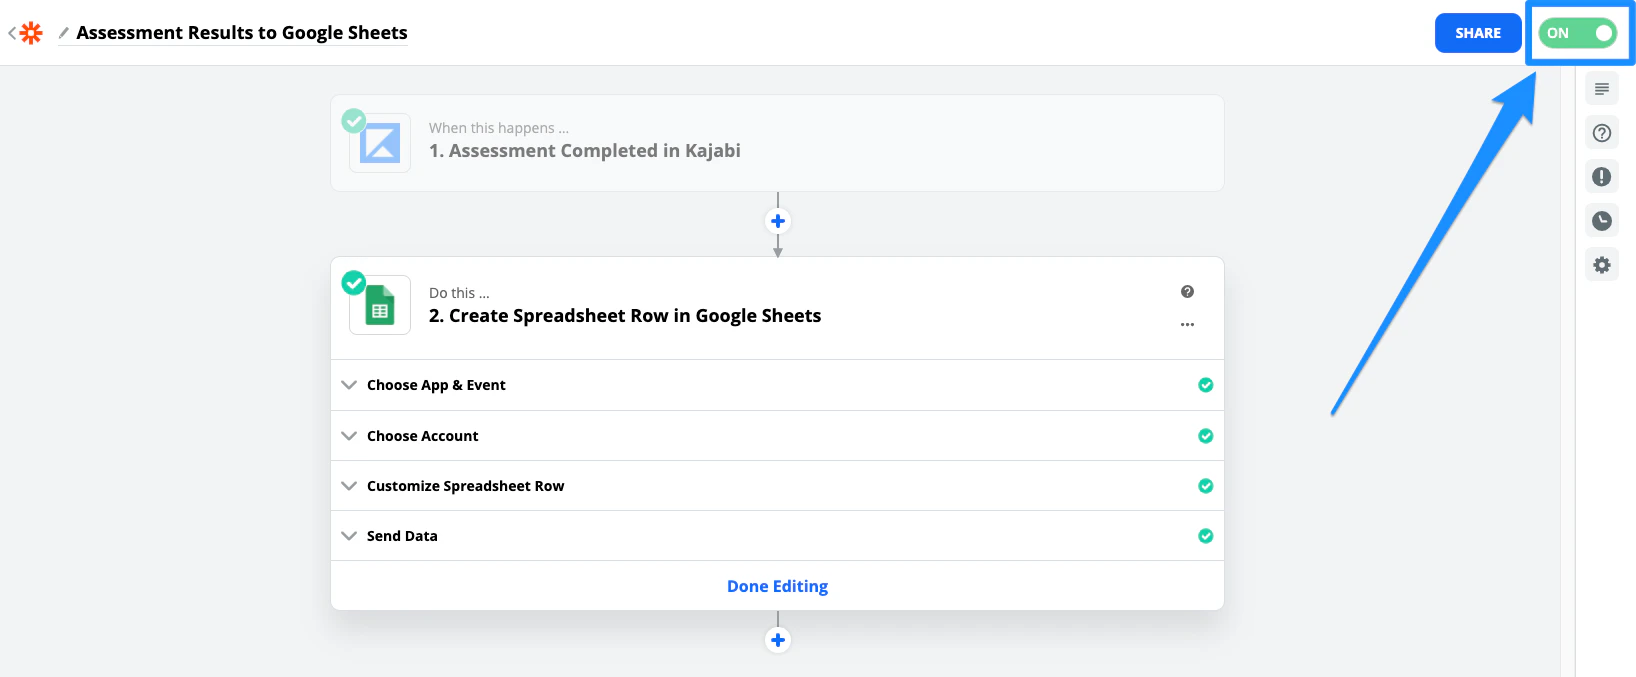Image resolution: width=1636 pixels, height=677 pixels.
Task: Add a step between trigger and action
Action: pos(777,221)
